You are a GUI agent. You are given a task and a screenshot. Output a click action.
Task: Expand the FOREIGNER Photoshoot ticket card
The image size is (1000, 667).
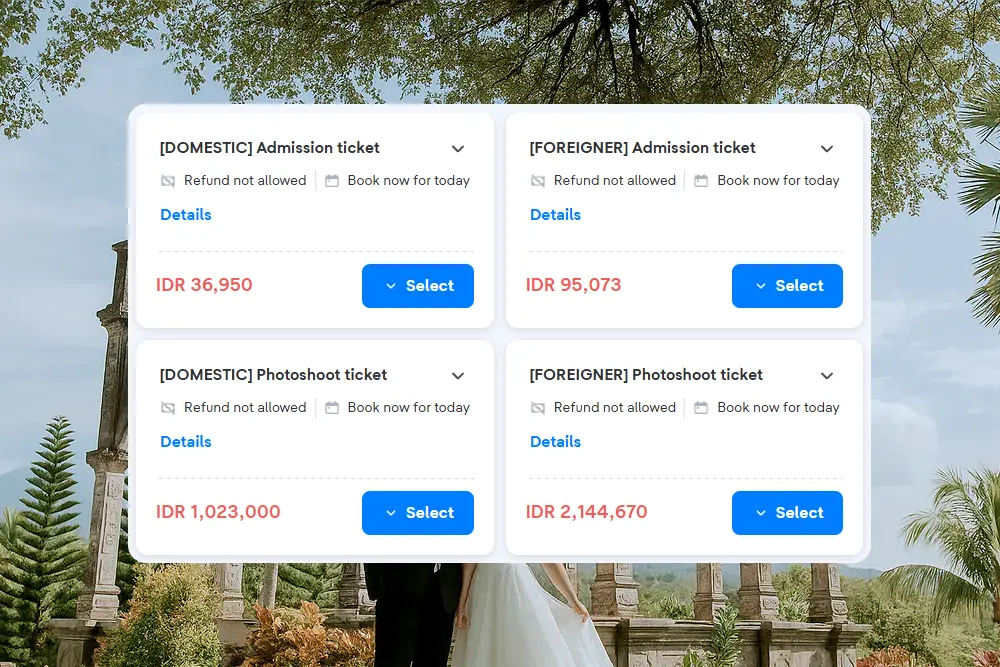coord(827,375)
